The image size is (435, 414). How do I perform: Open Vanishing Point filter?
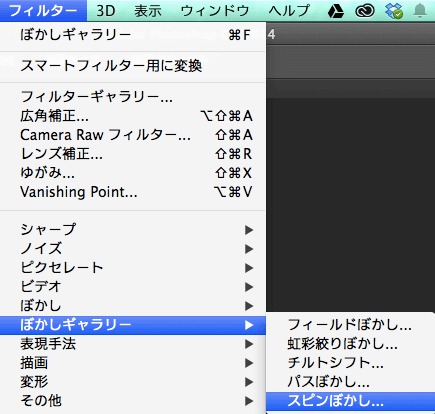[133, 192]
